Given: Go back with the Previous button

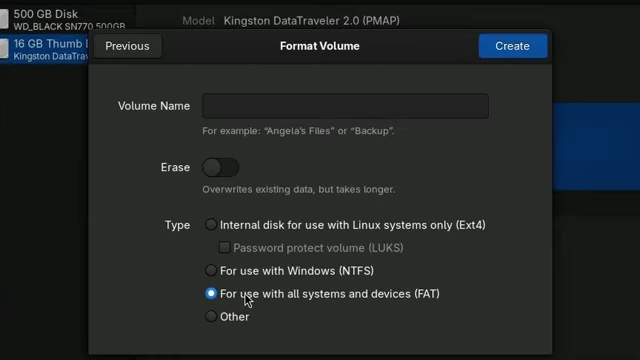Looking at the screenshot, I should point(127,46).
